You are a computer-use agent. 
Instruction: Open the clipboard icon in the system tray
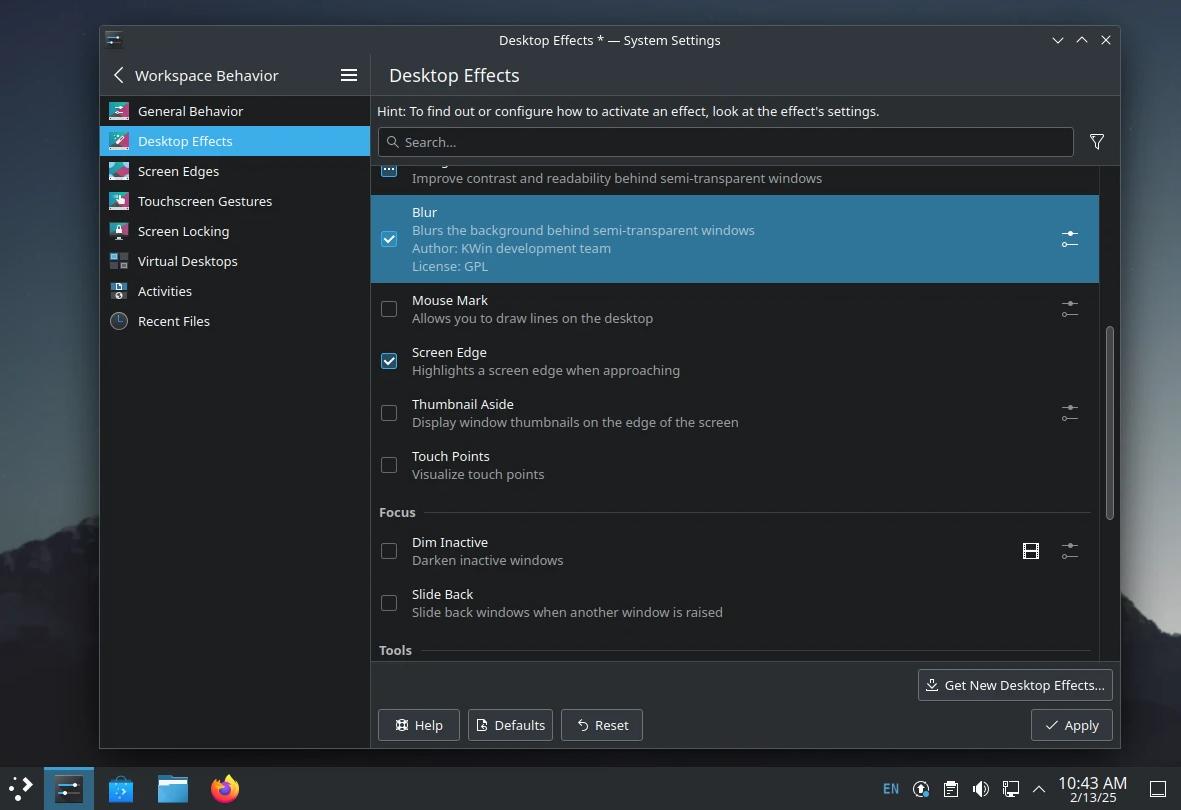[950, 788]
